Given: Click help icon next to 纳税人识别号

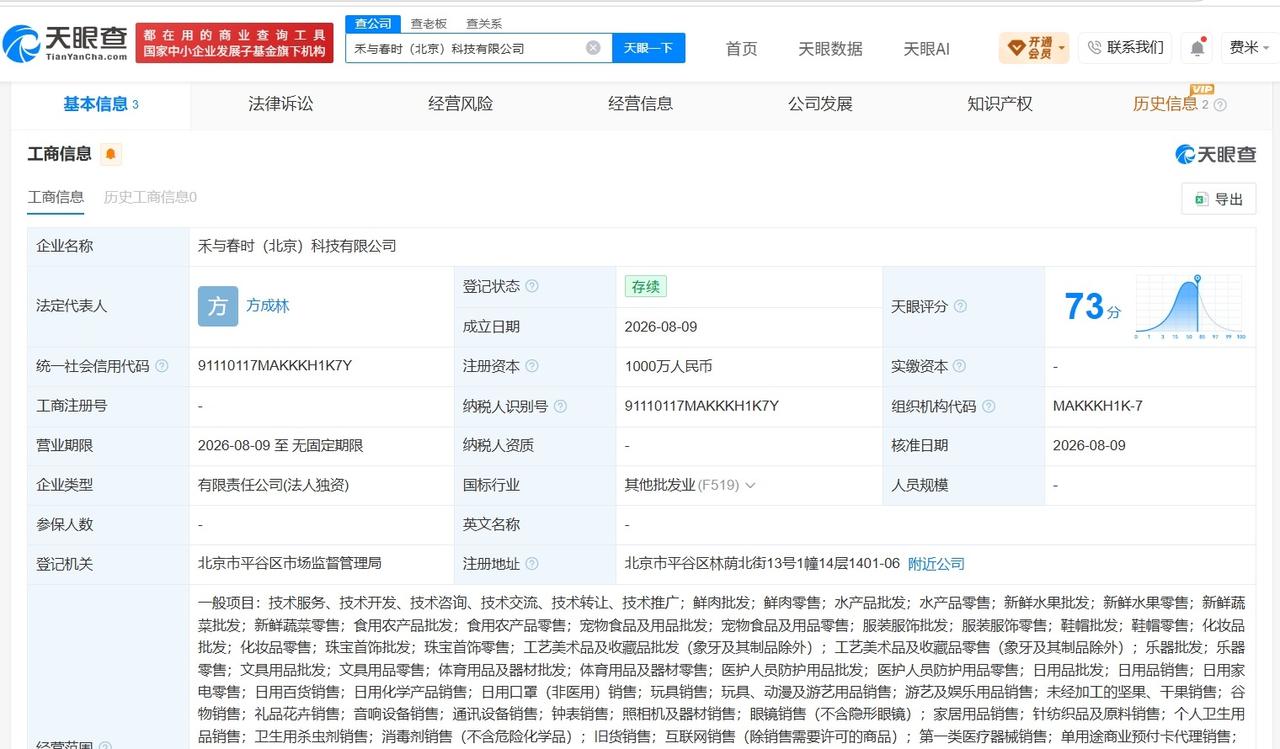Looking at the screenshot, I should tap(560, 406).
